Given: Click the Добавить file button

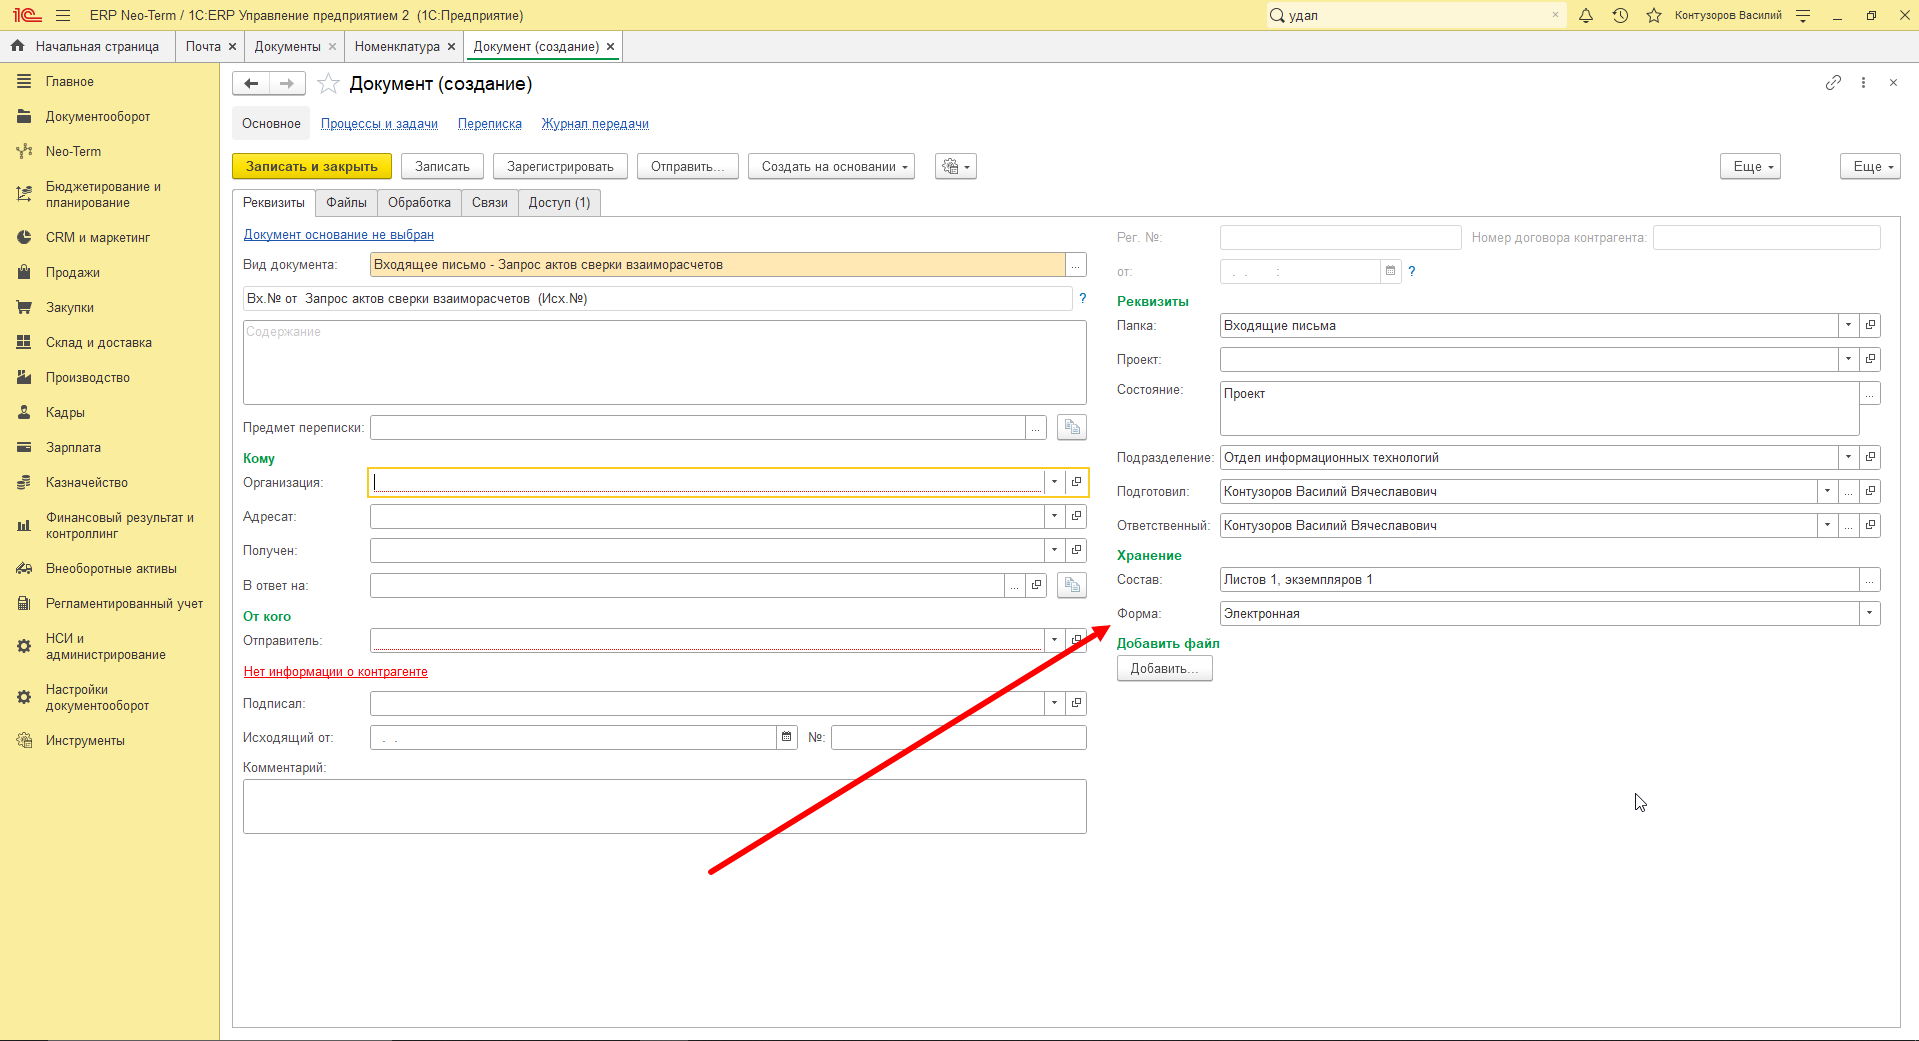Looking at the screenshot, I should tap(1165, 669).
